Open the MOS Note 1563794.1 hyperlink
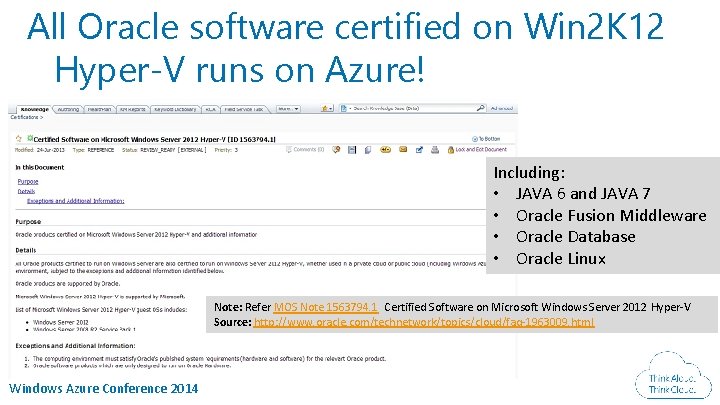Image resolution: width=720 pixels, height=405 pixels. coord(326,307)
